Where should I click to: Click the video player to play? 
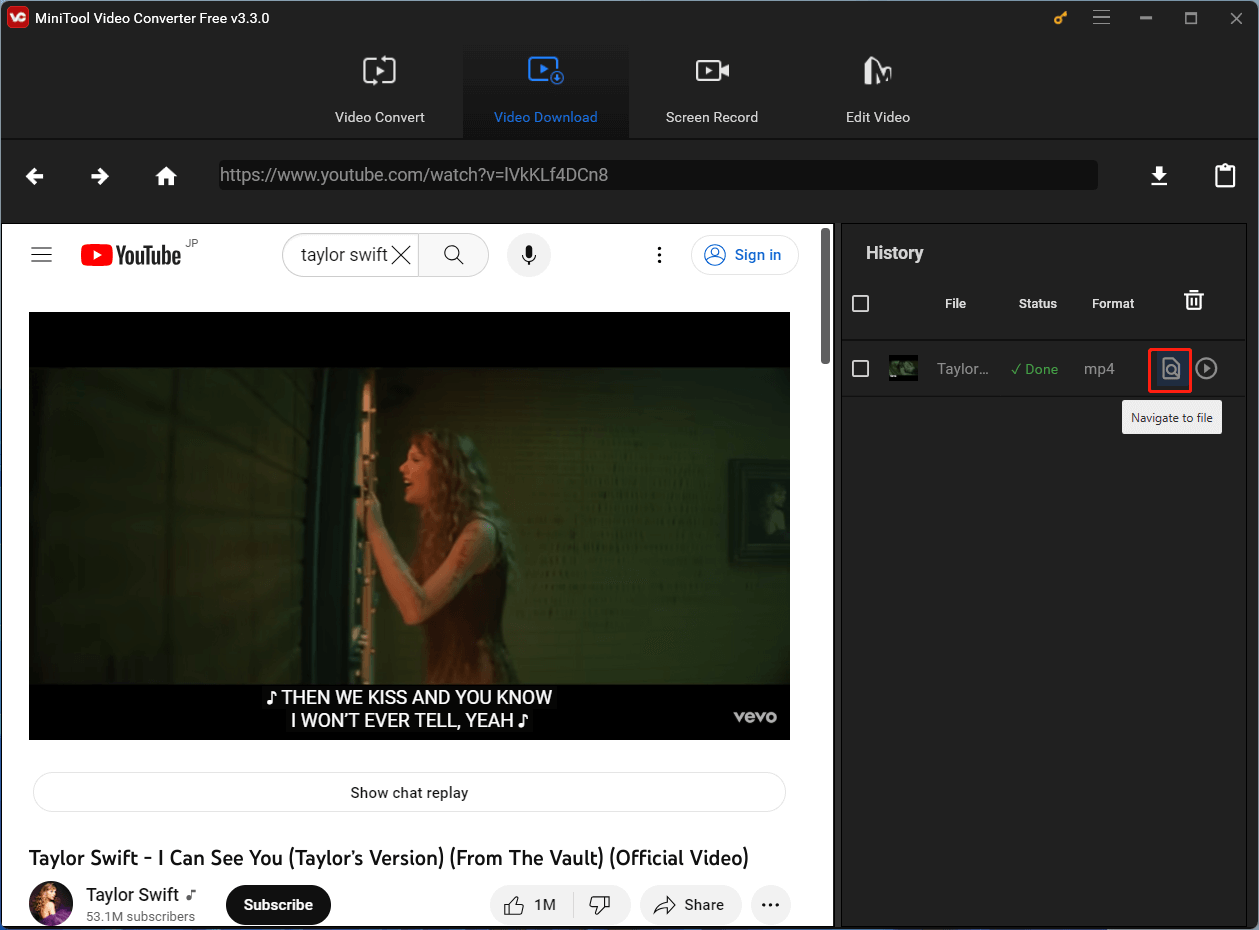click(x=409, y=526)
